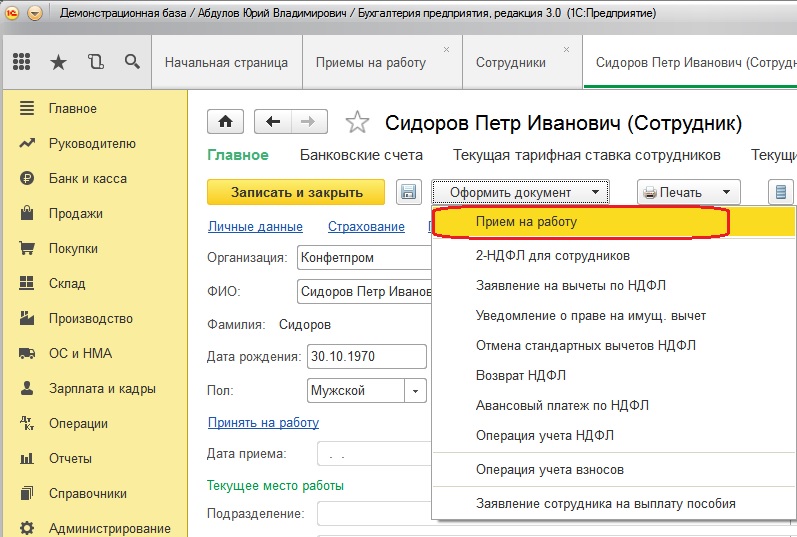Click Операции Дт/Кт icon in sidebar

click(27, 423)
